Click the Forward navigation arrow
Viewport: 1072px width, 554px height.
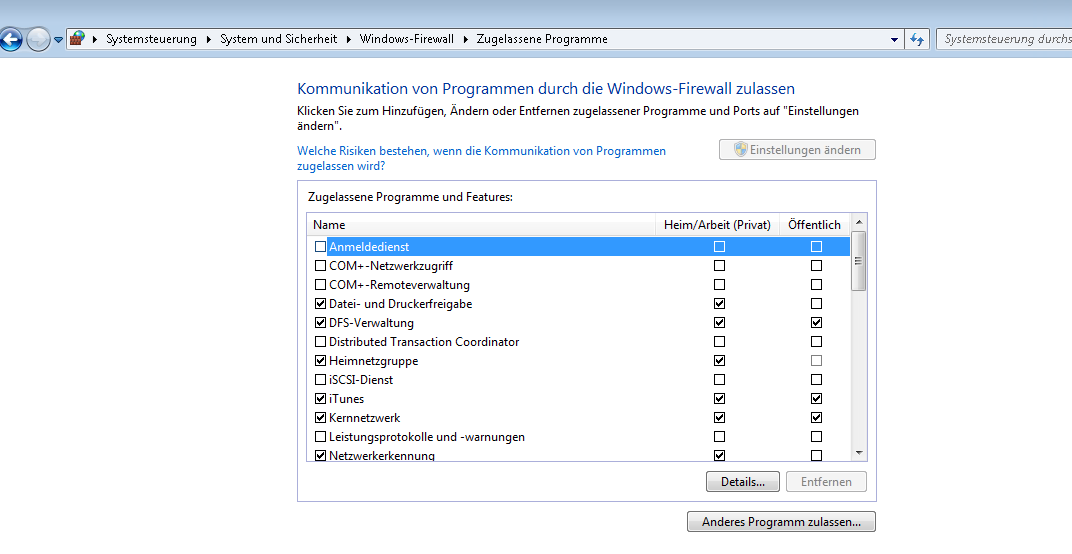point(38,39)
